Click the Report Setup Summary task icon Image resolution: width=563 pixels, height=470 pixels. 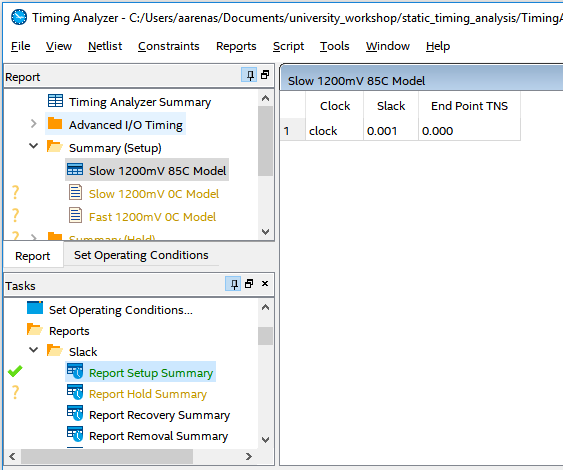[75, 371]
